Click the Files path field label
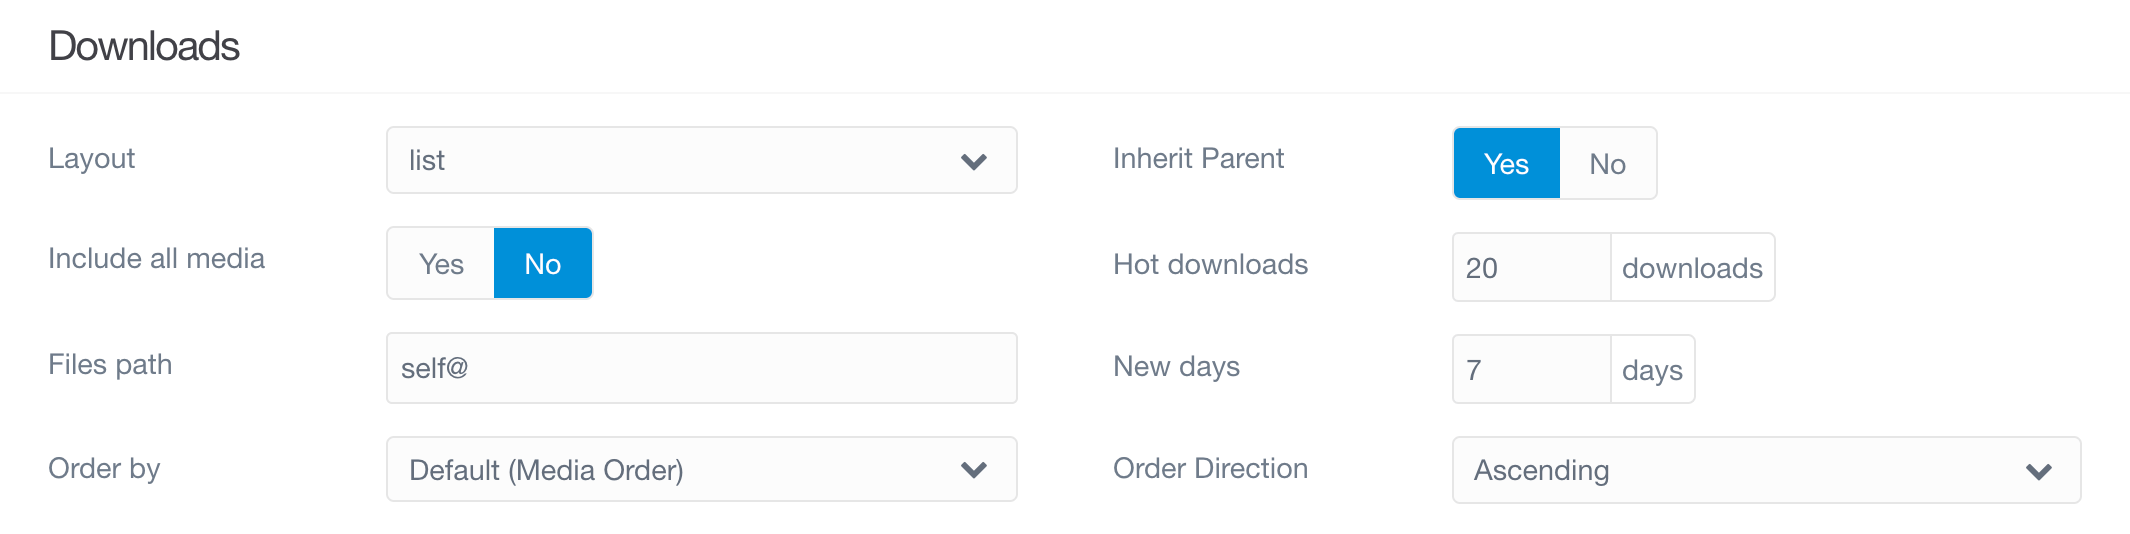 click(x=110, y=364)
